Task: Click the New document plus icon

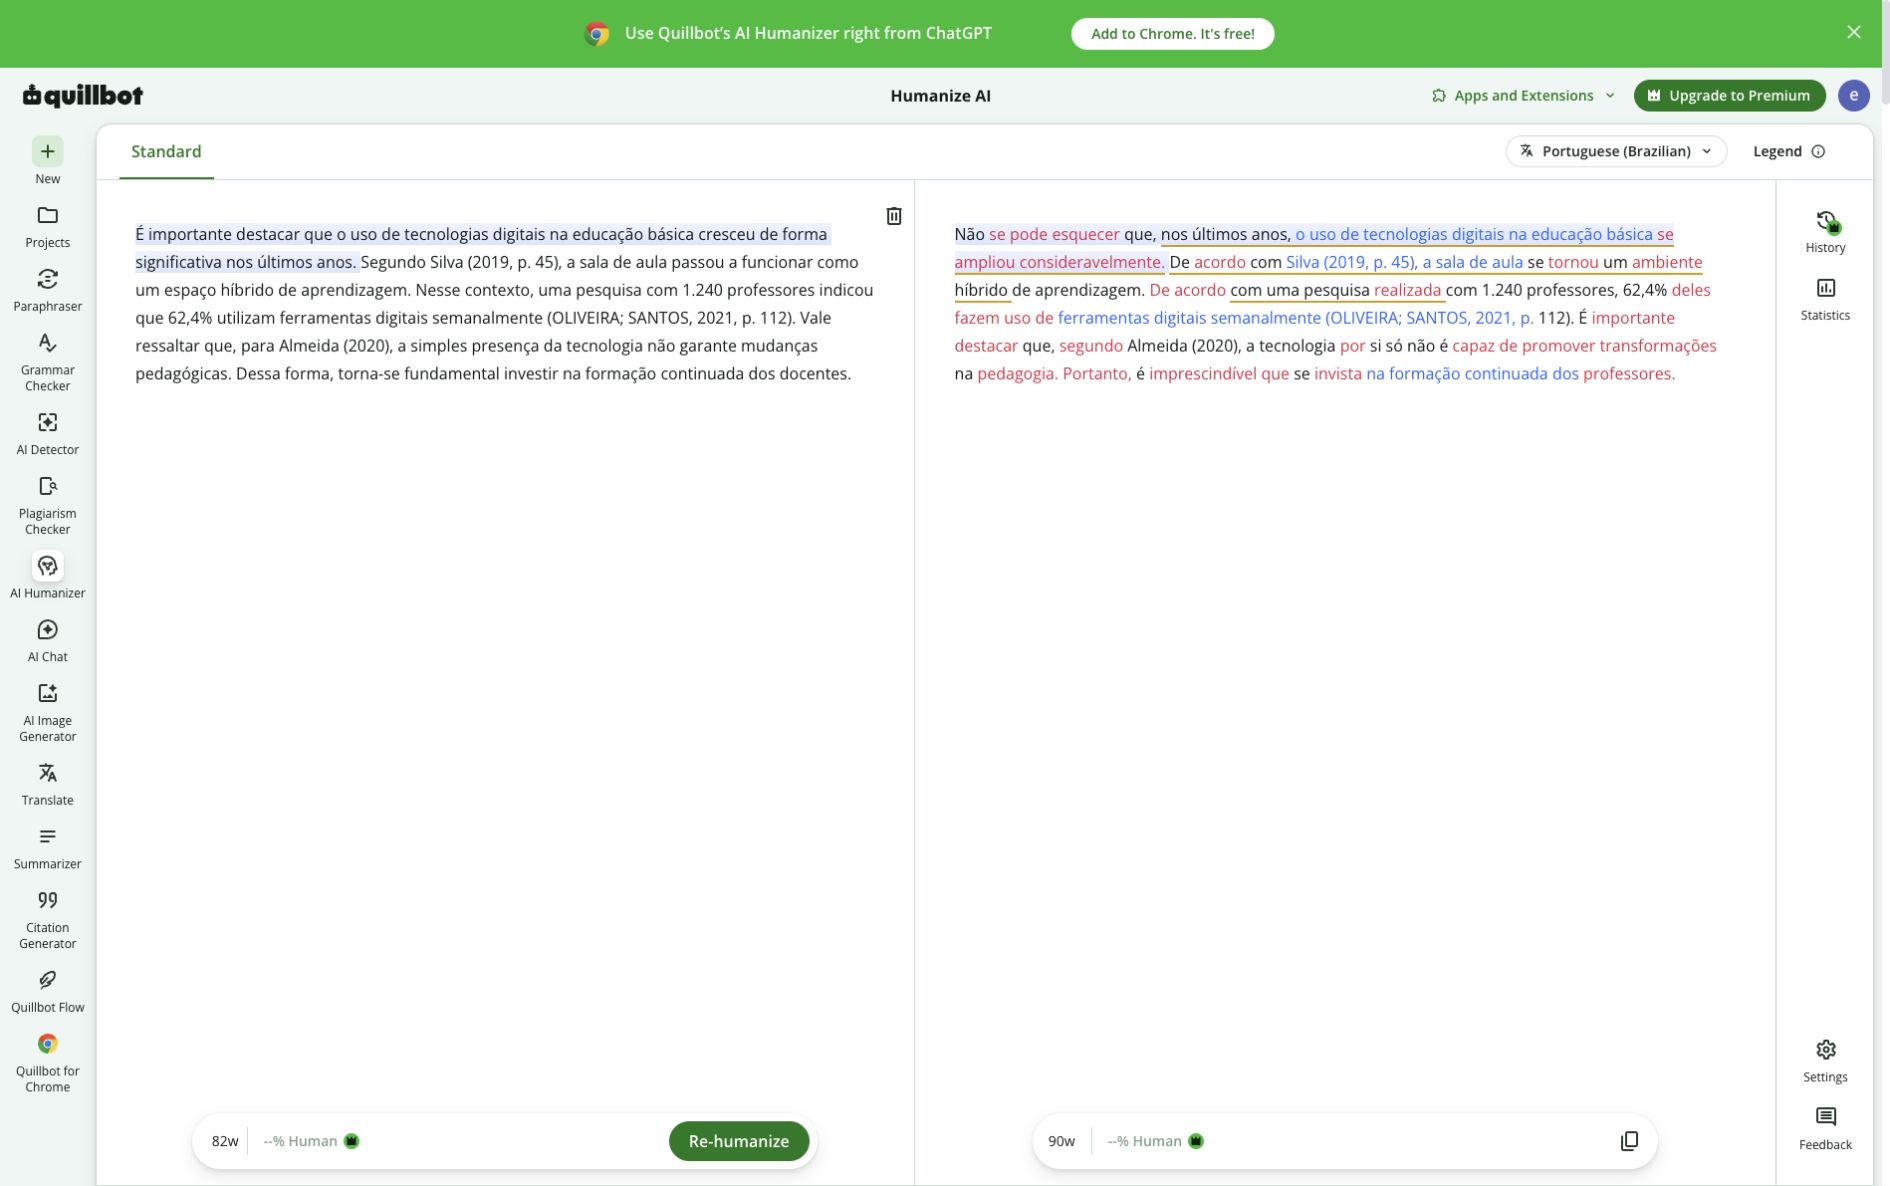Action: point(47,151)
